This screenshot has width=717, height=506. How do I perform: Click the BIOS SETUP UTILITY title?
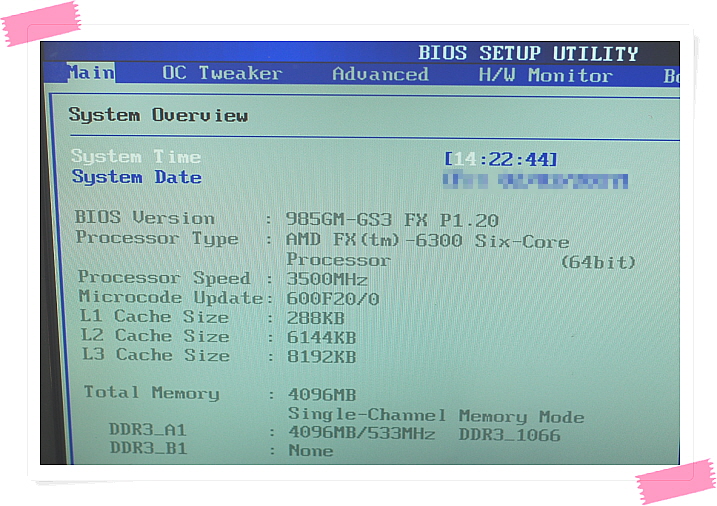click(528, 53)
